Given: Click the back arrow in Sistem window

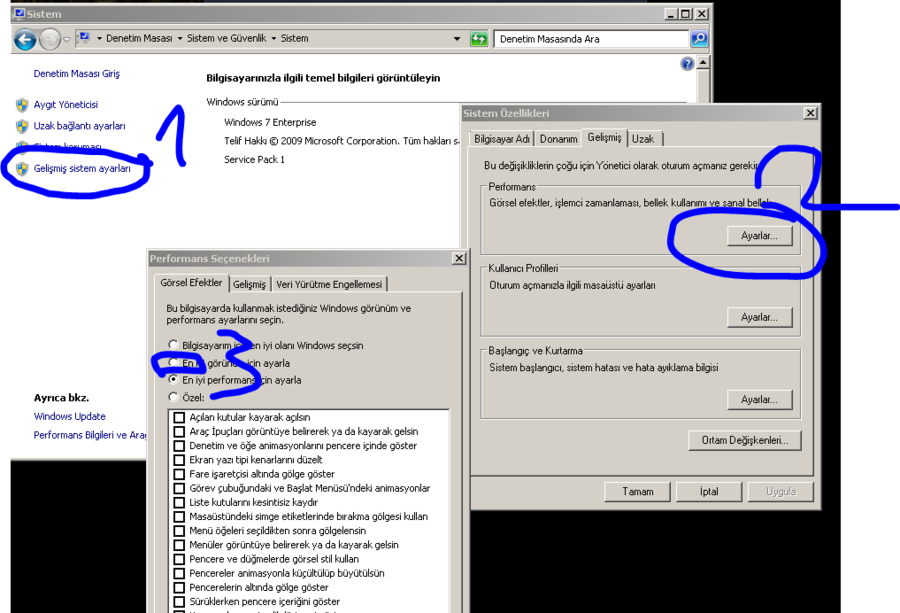Looking at the screenshot, I should click(25, 40).
